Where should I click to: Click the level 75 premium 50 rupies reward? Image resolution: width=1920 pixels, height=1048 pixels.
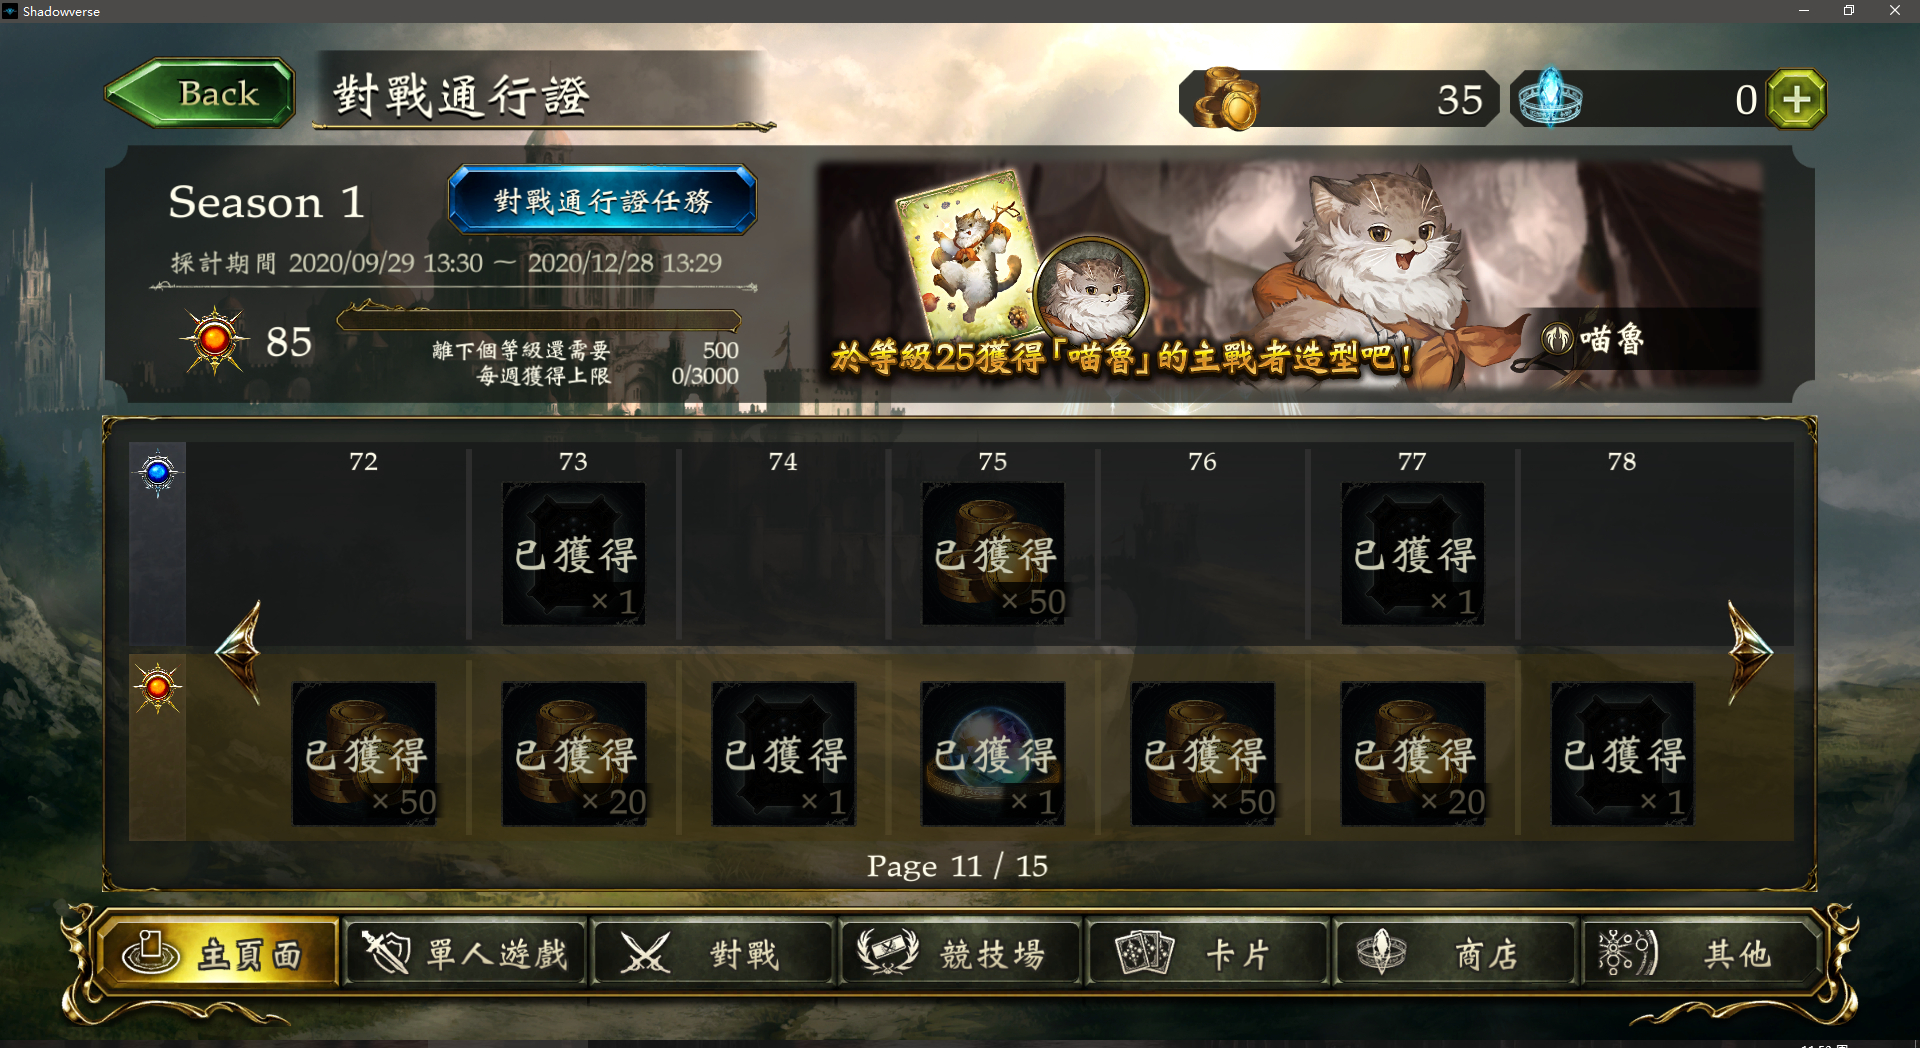click(x=993, y=554)
